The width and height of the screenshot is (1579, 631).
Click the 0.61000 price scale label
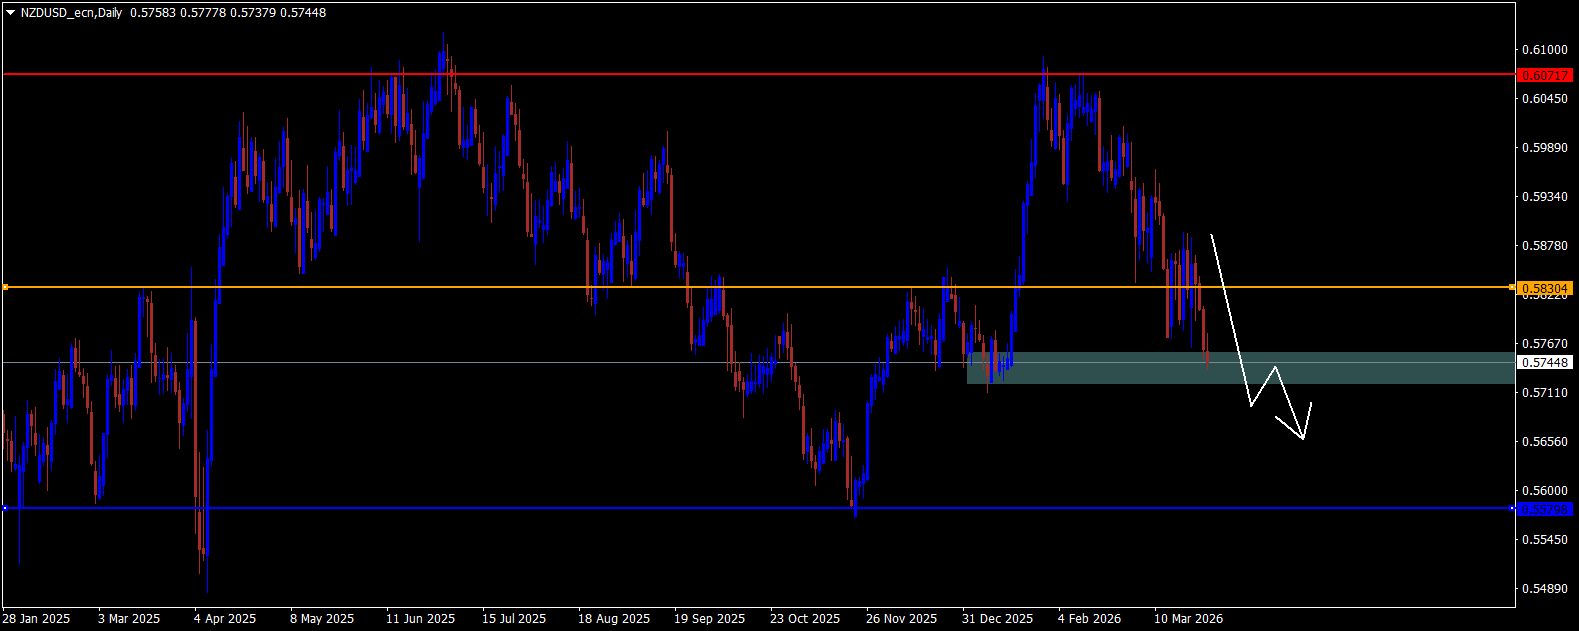coord(1545,50)
